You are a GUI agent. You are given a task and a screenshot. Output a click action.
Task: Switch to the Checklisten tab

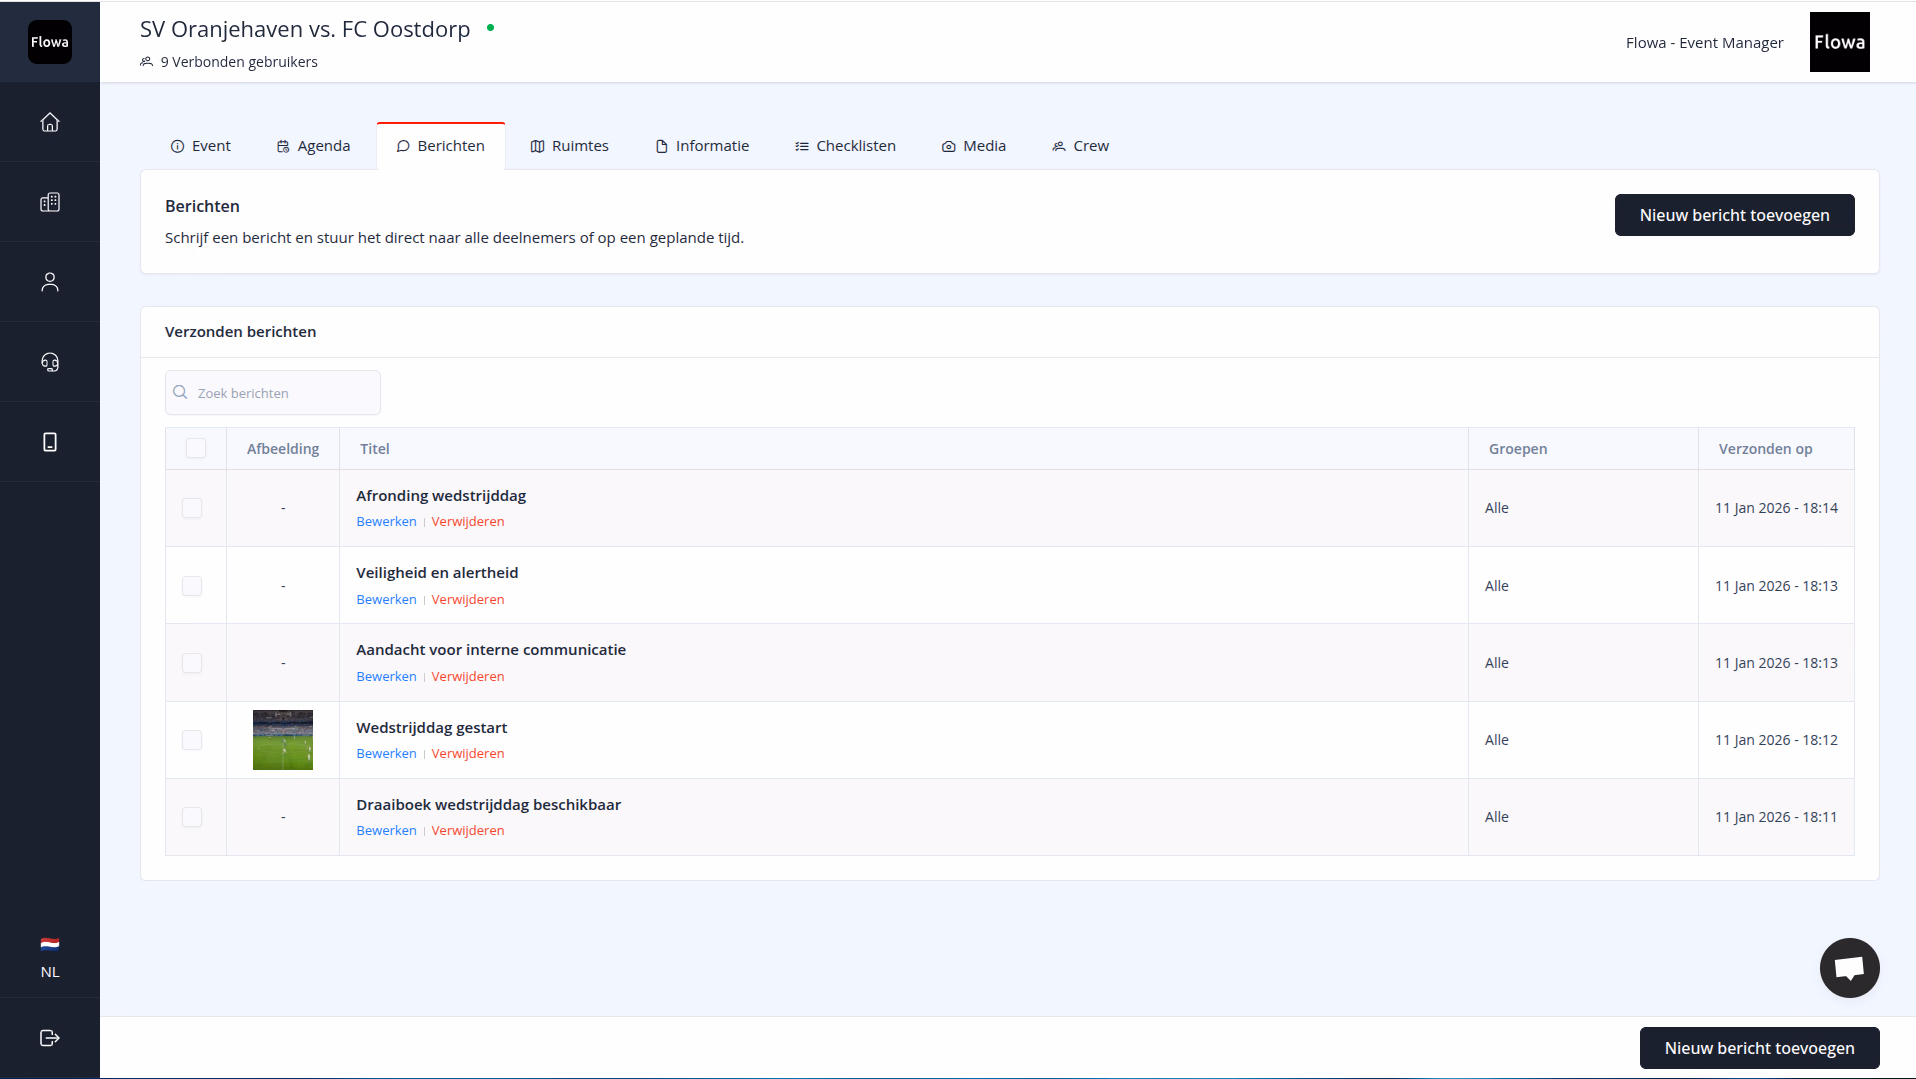click(x=845, y=146)
